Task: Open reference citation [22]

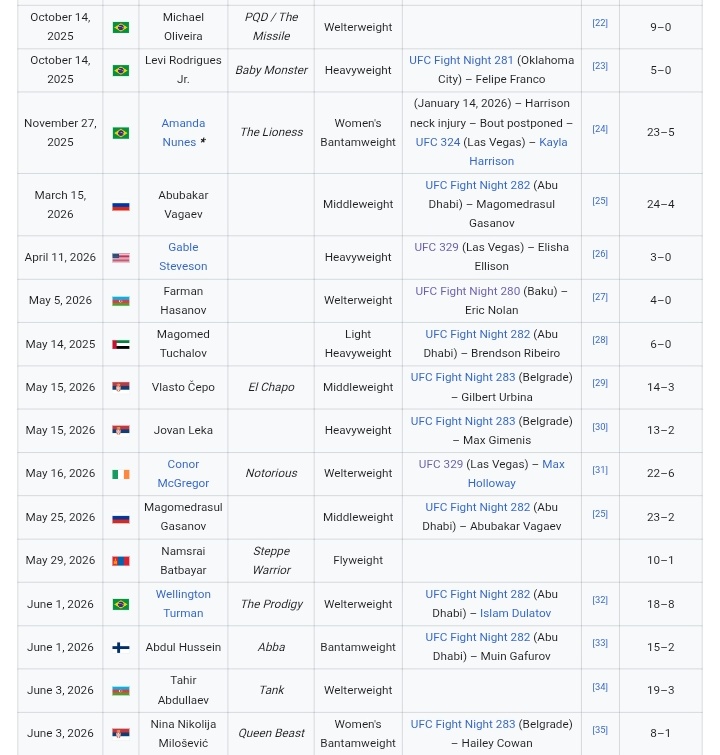Action: tap(600, 23)
